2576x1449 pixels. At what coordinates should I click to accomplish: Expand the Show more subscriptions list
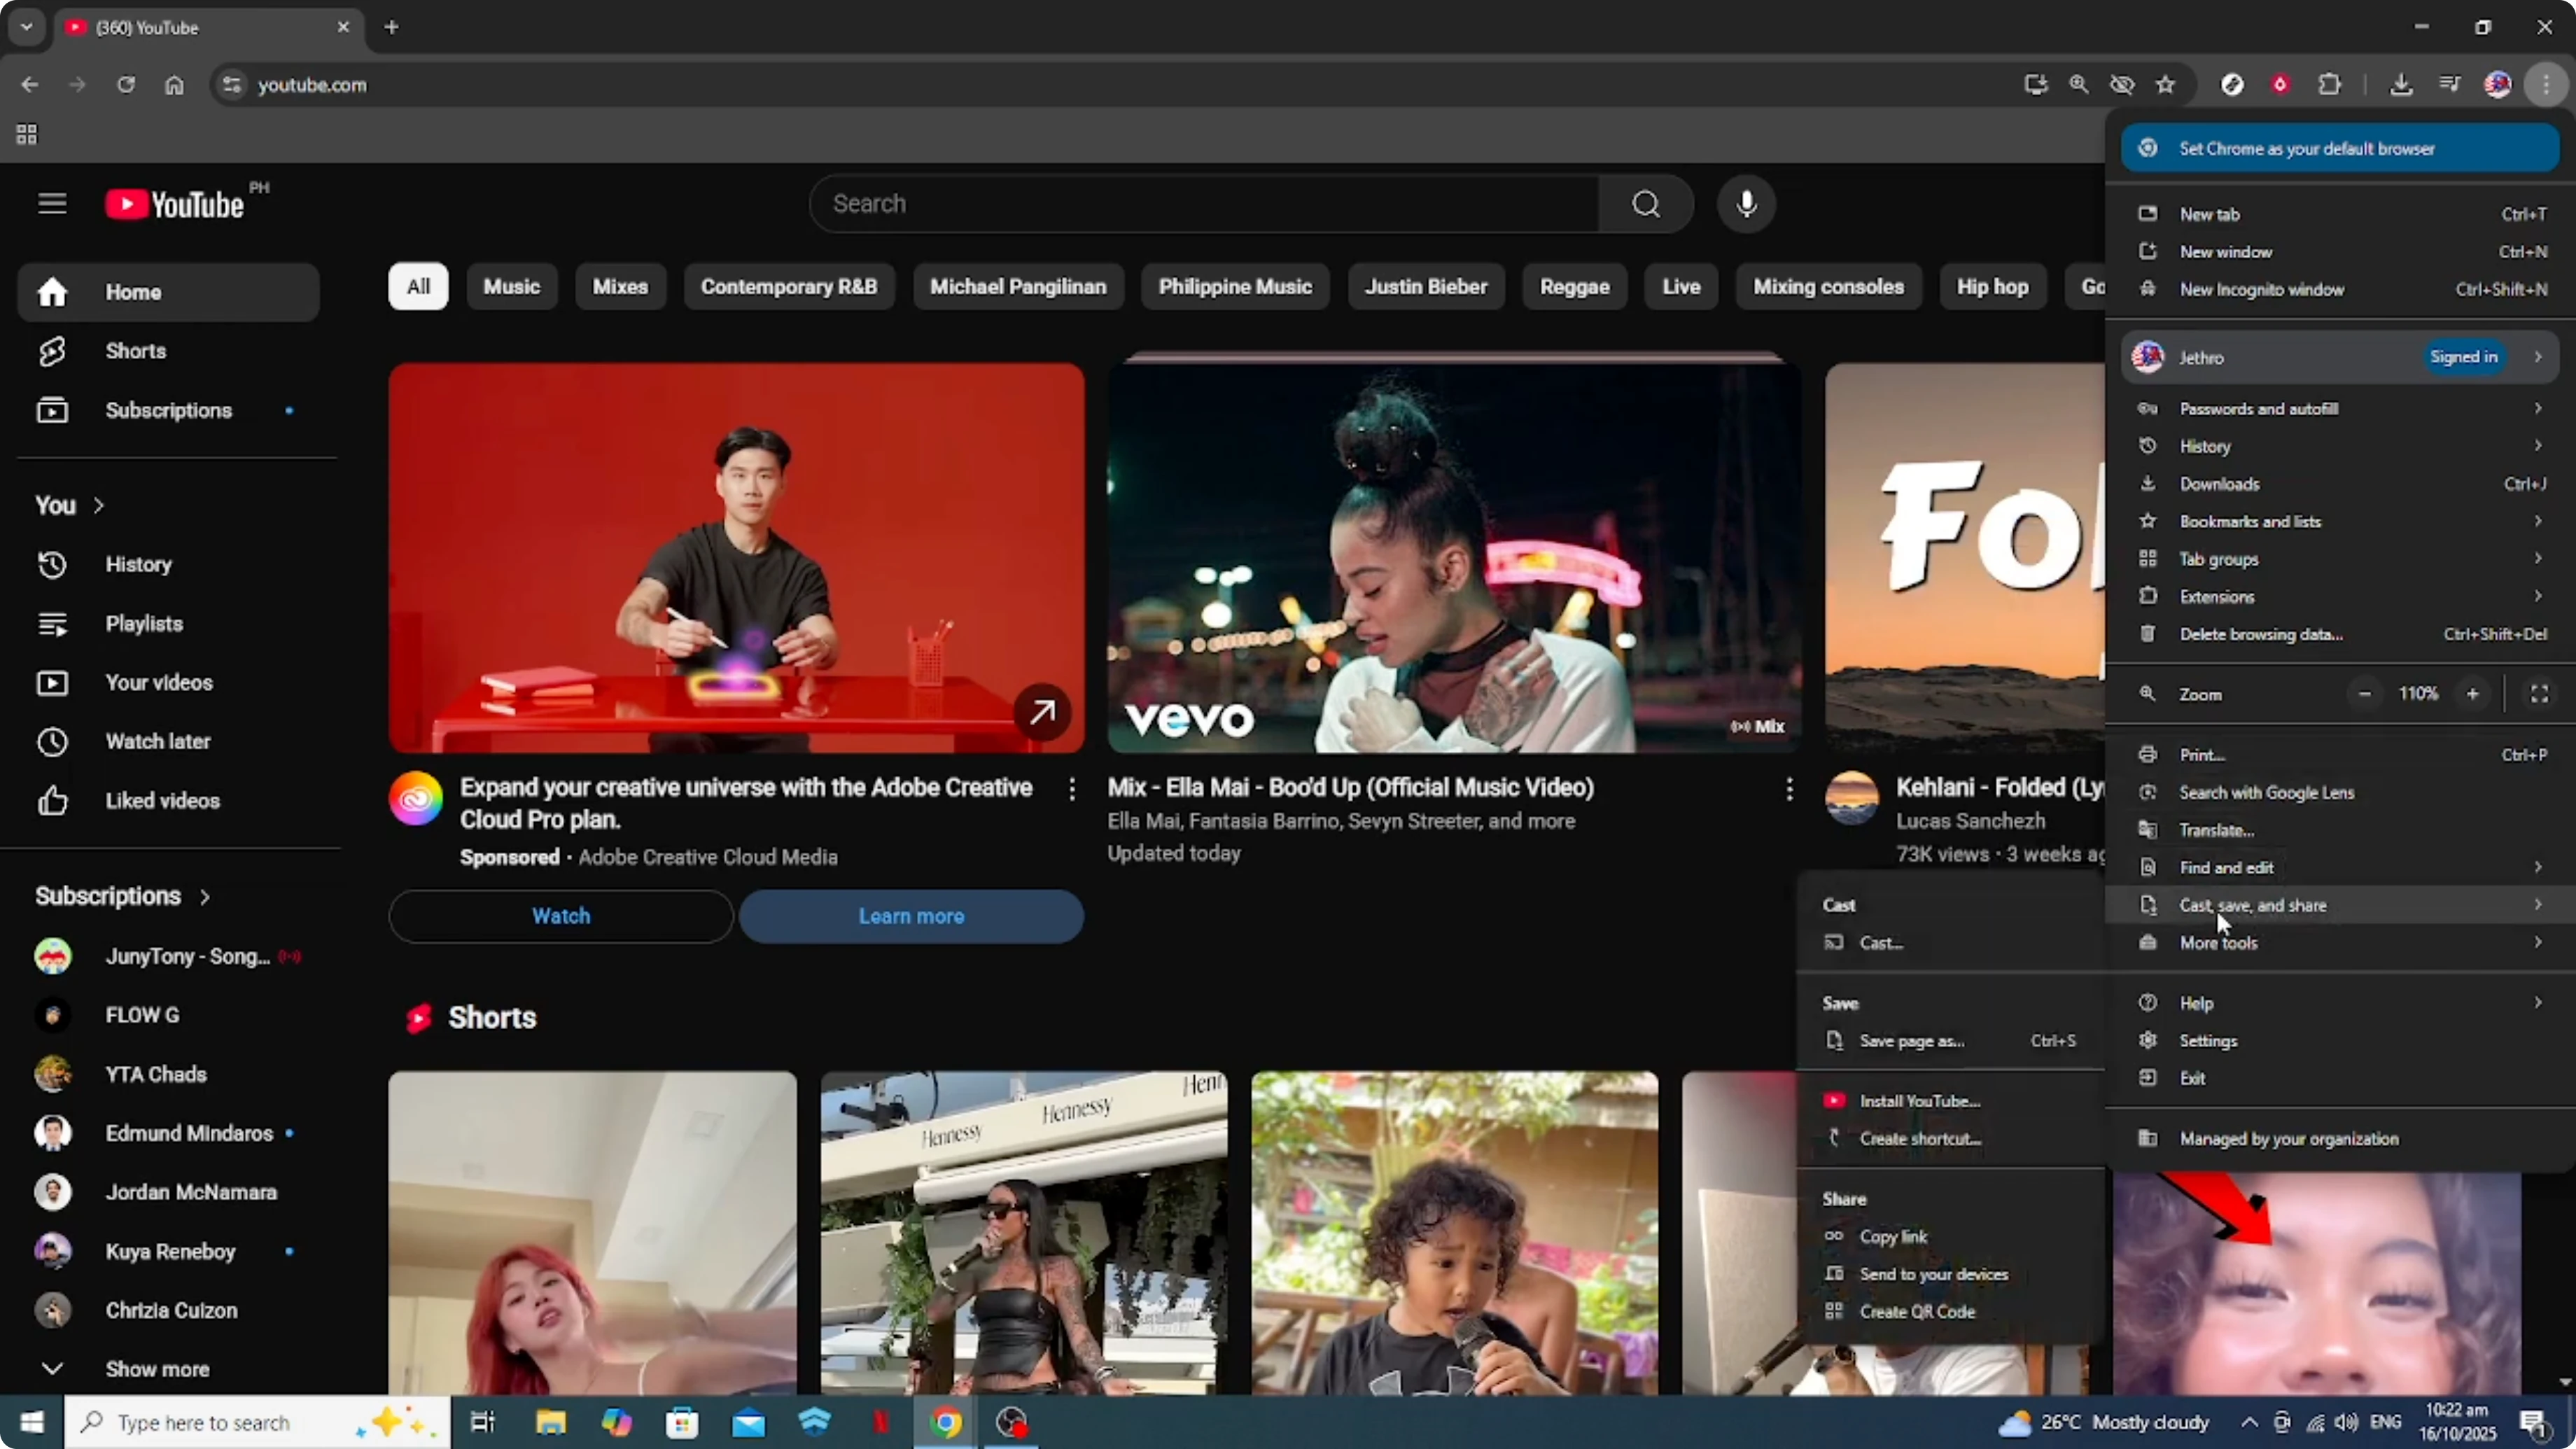156,1368
